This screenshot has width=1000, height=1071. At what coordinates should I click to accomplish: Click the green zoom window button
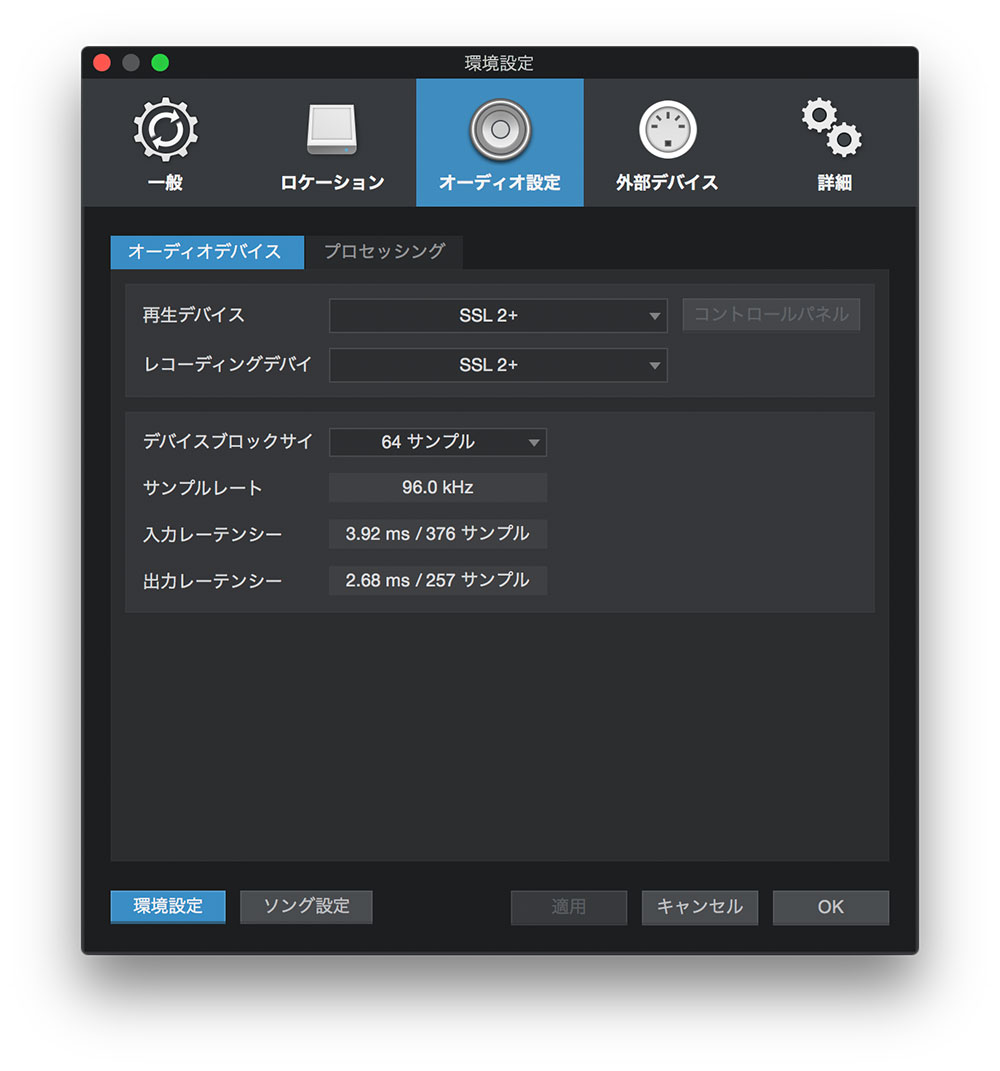pos(161,63)
